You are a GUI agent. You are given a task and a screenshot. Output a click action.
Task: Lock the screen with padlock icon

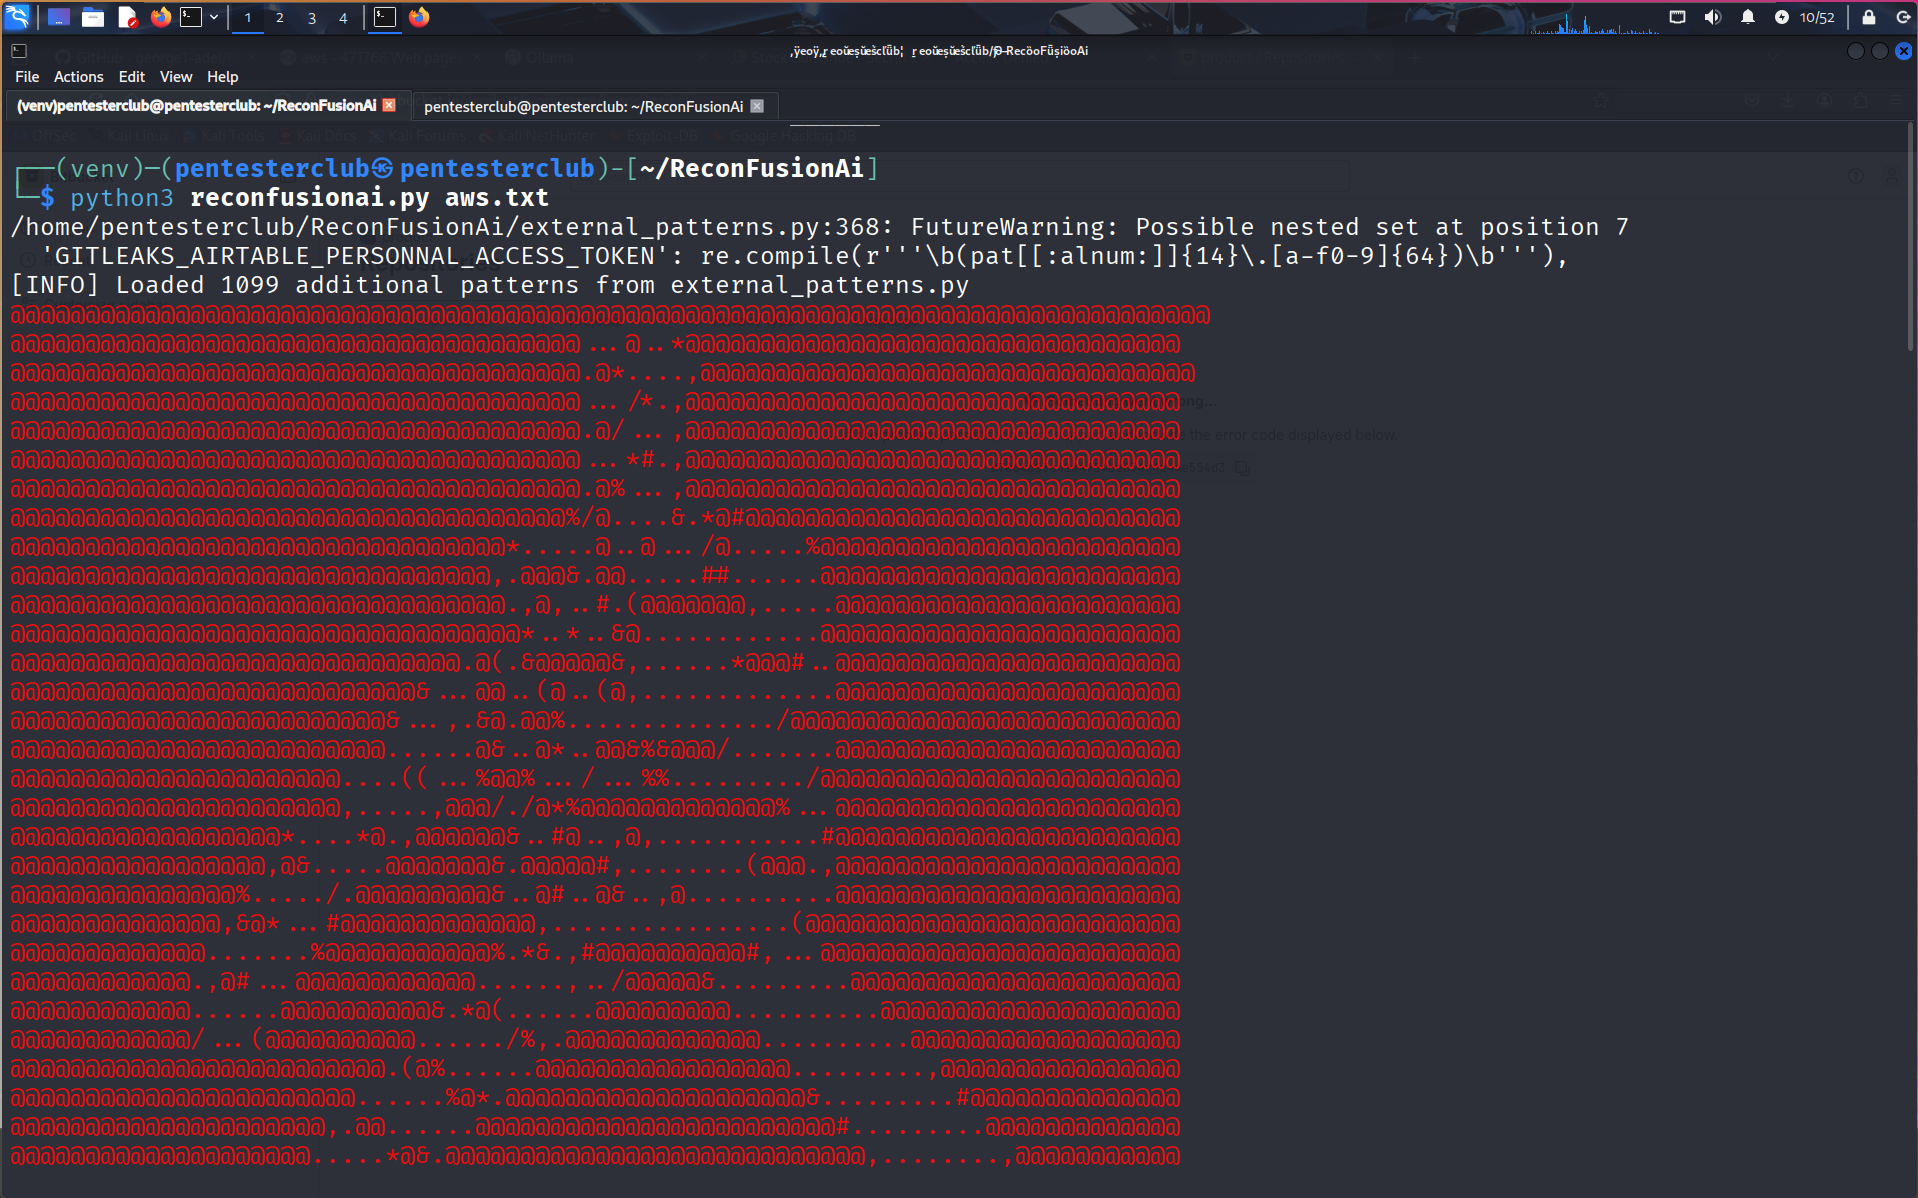[x=1869, y=17]
